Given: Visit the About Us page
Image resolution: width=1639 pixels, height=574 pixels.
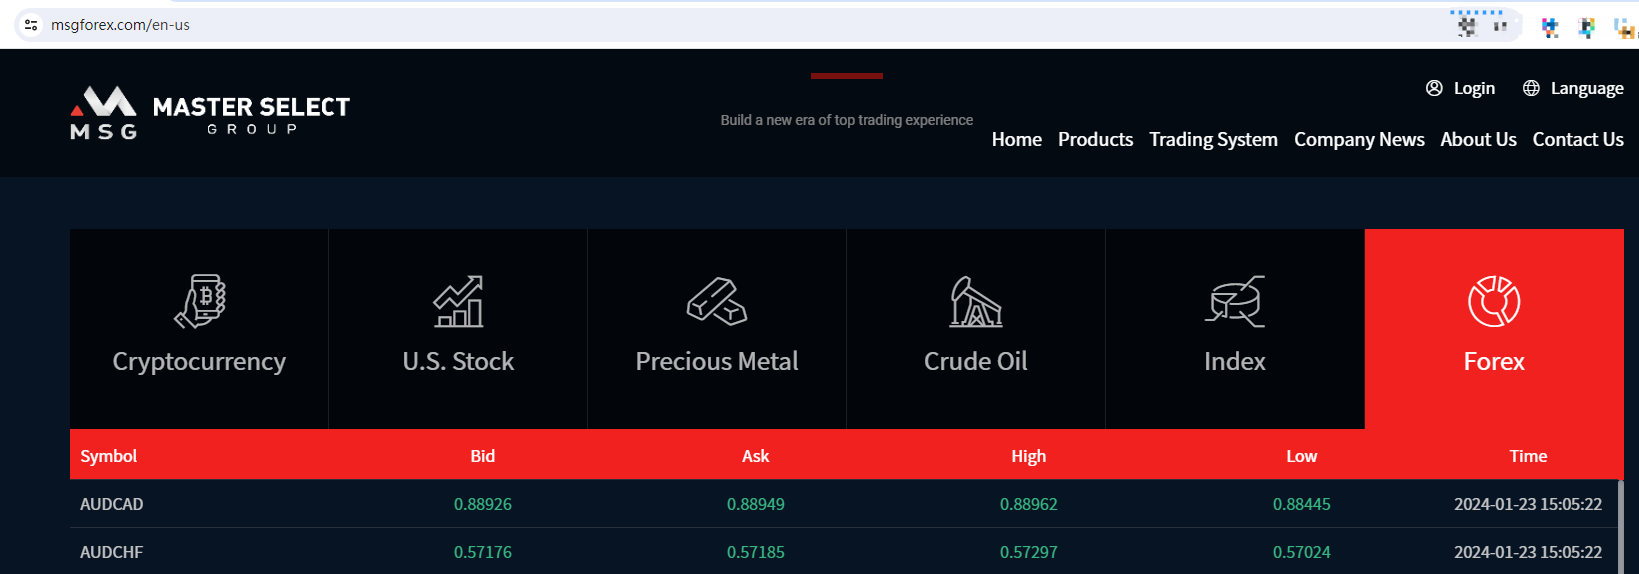Looking at the screenshot, I should [x=1478, y=139].
